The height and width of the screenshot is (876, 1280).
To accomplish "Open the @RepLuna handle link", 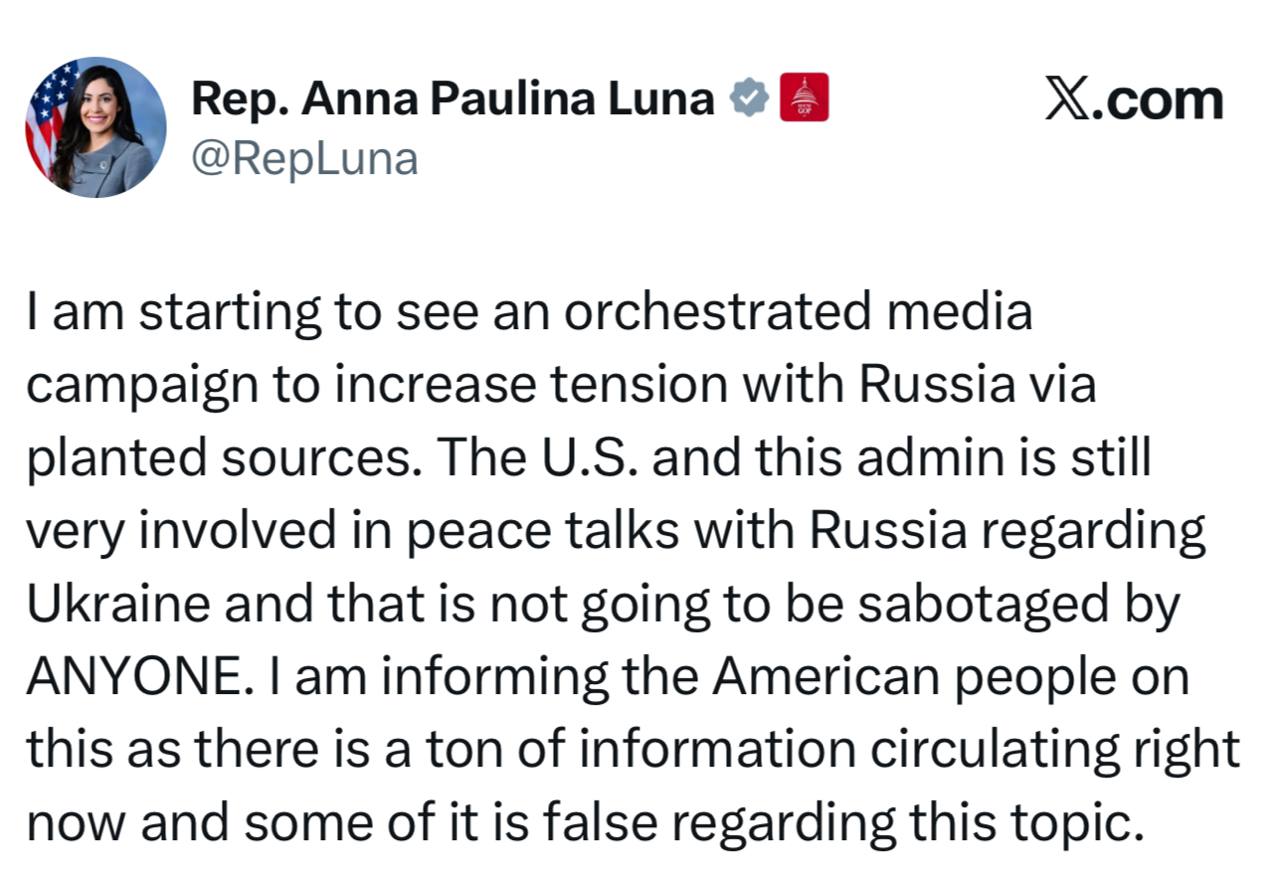I will (304, 158).
